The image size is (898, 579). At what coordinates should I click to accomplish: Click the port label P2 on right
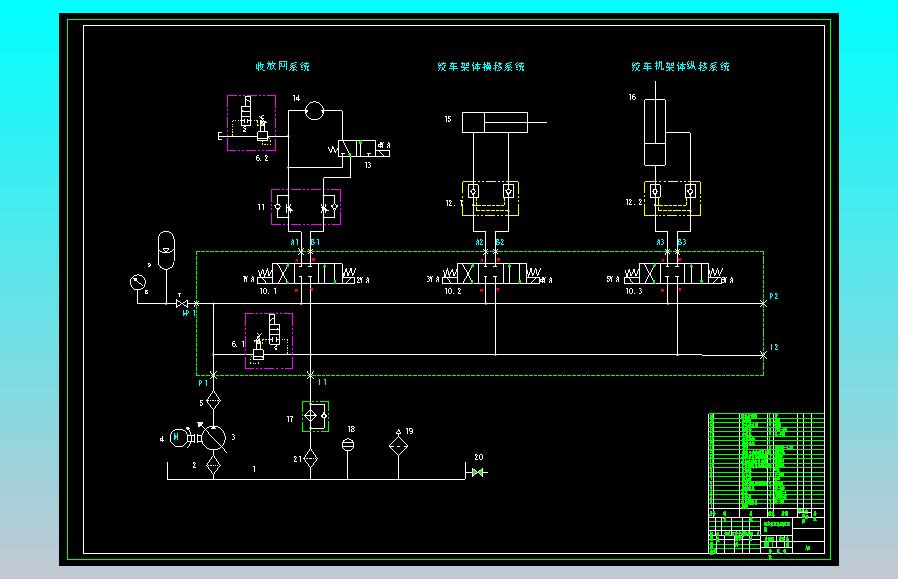[x=774, y=297]
